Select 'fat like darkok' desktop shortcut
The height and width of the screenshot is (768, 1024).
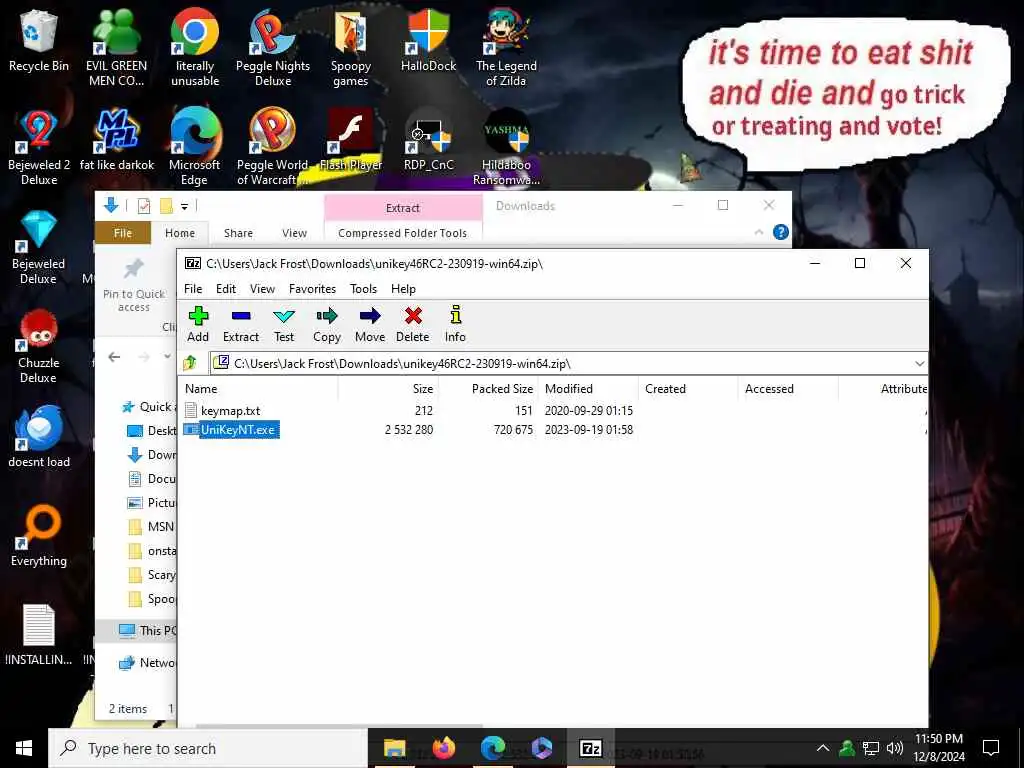116,140
